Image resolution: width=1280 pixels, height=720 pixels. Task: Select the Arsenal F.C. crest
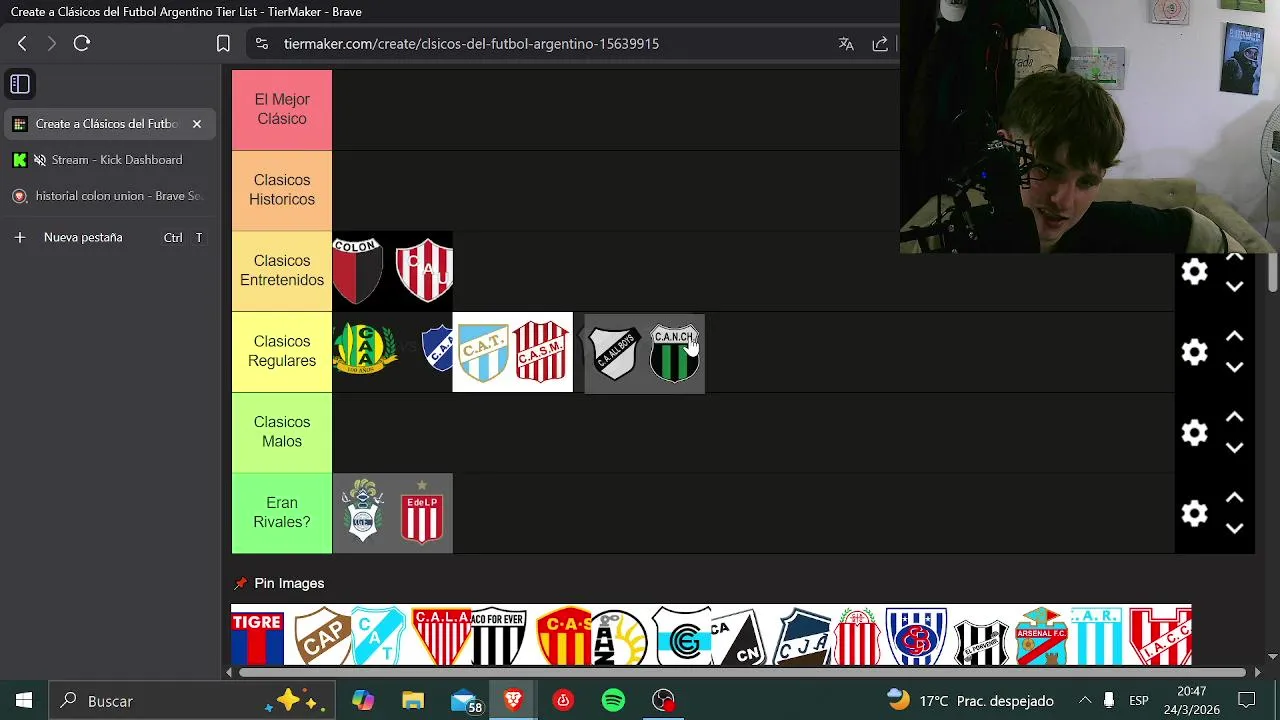1042,636
